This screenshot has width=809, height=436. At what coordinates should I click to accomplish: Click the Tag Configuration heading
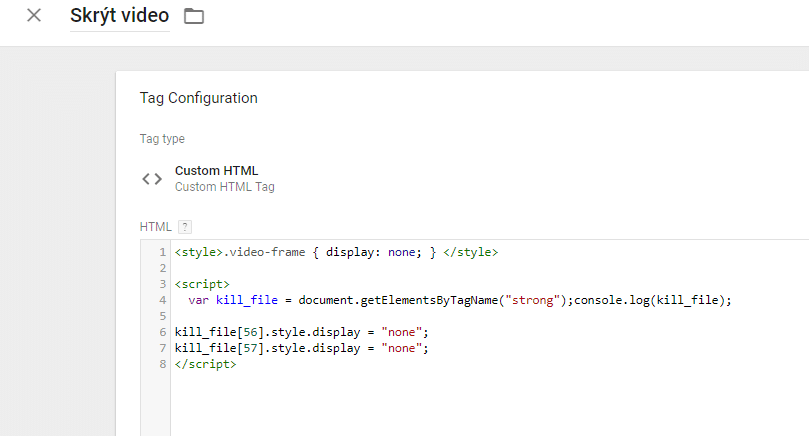coord(199,98)
